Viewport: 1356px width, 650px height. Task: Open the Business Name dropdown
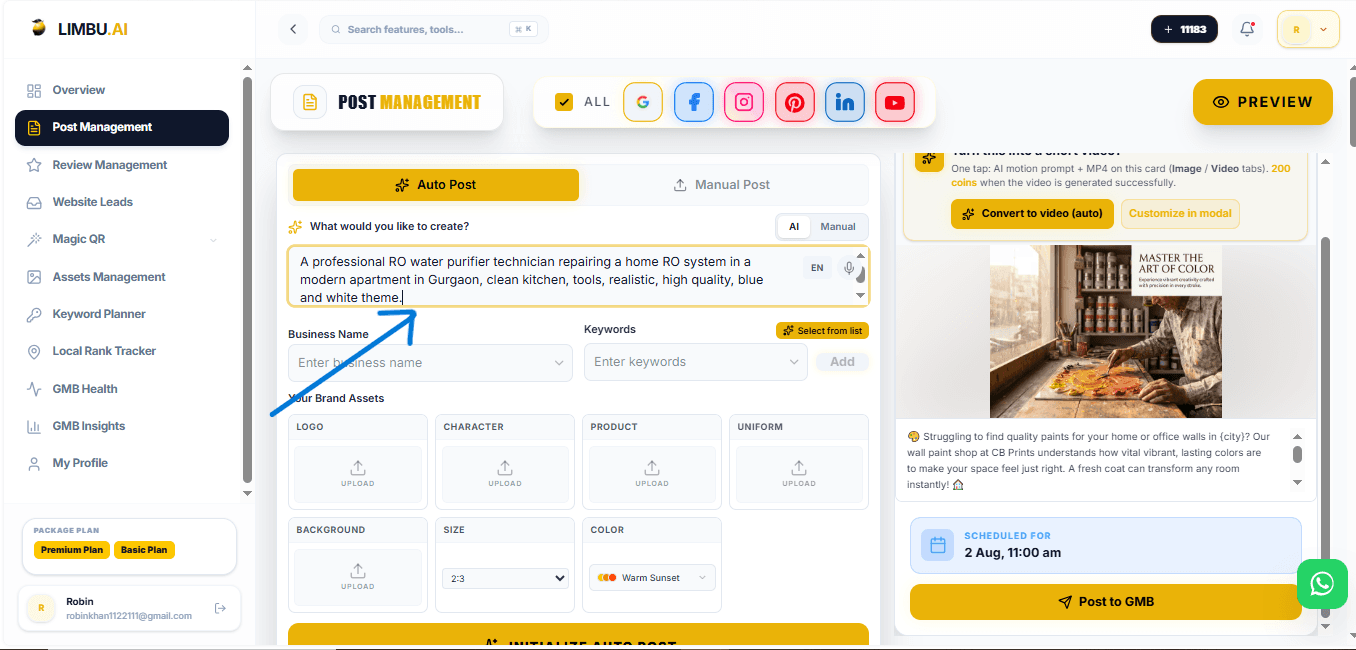(x=430, y=363)
